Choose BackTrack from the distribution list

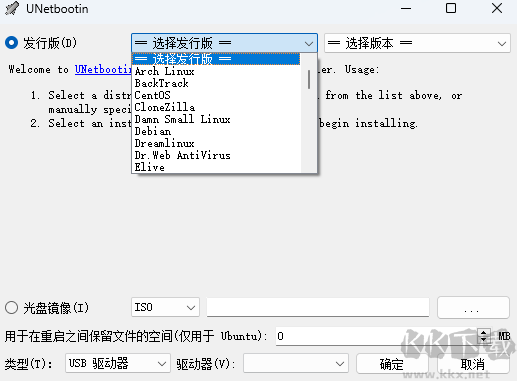[216, 83]
